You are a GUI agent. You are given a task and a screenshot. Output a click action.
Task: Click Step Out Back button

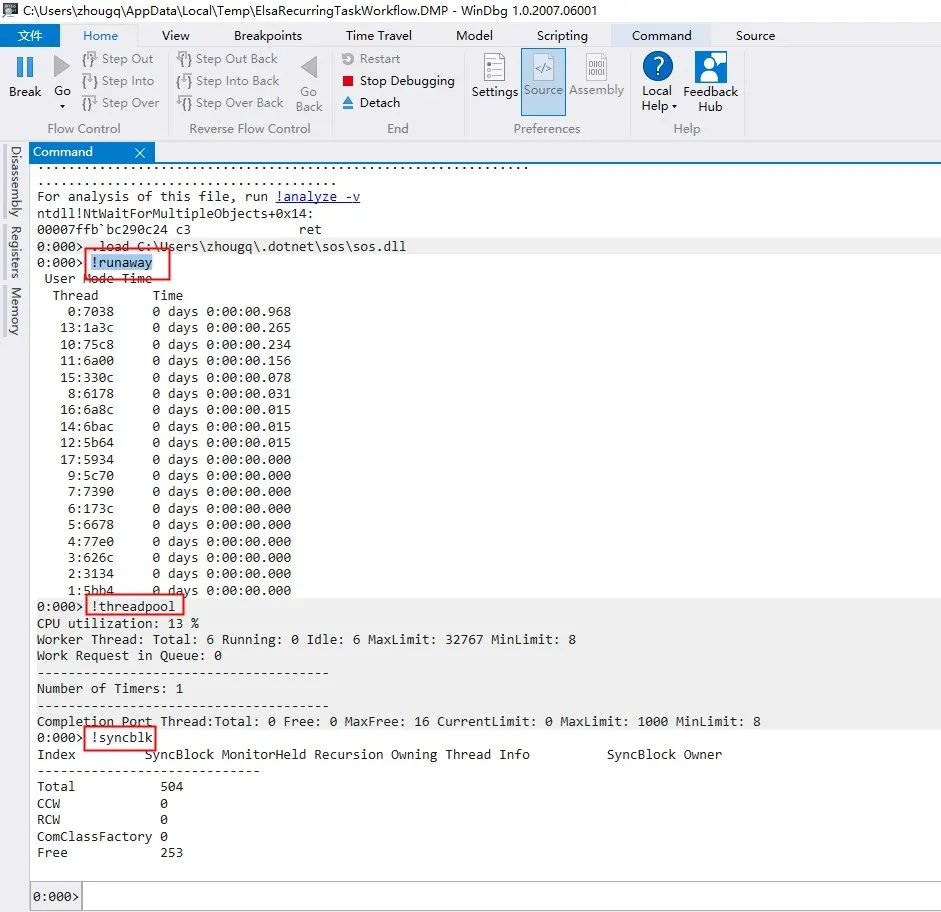point(227,59)
